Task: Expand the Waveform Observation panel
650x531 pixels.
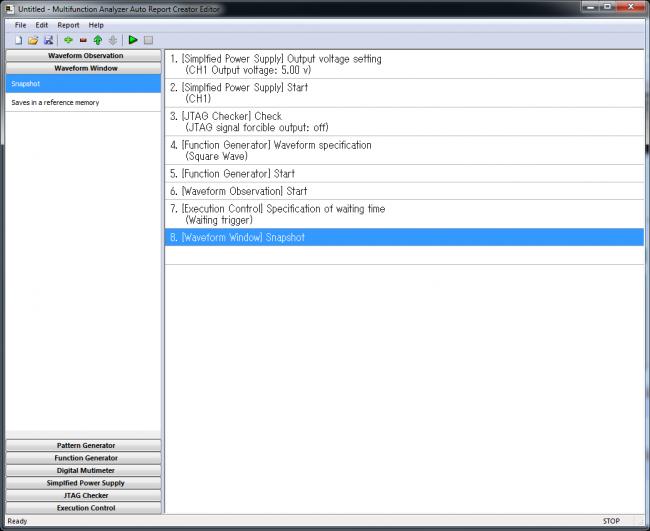Action: (84, 56)
